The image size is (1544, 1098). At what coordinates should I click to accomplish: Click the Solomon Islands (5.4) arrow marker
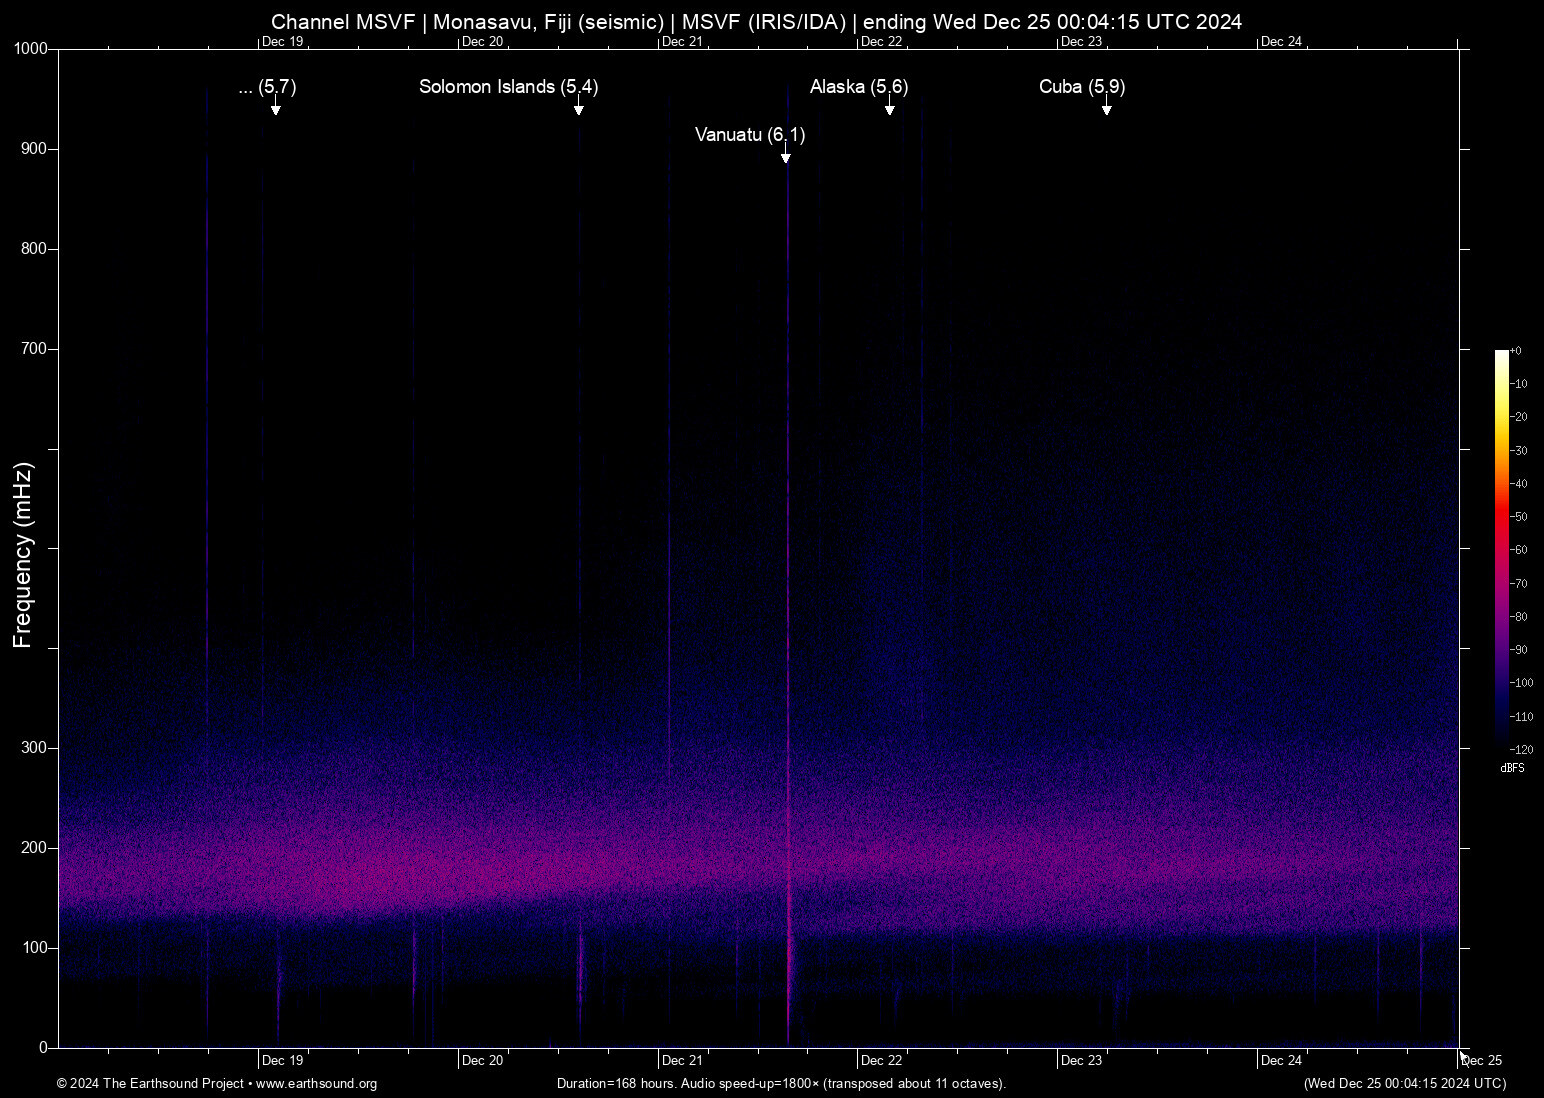[x=578, y=108]
